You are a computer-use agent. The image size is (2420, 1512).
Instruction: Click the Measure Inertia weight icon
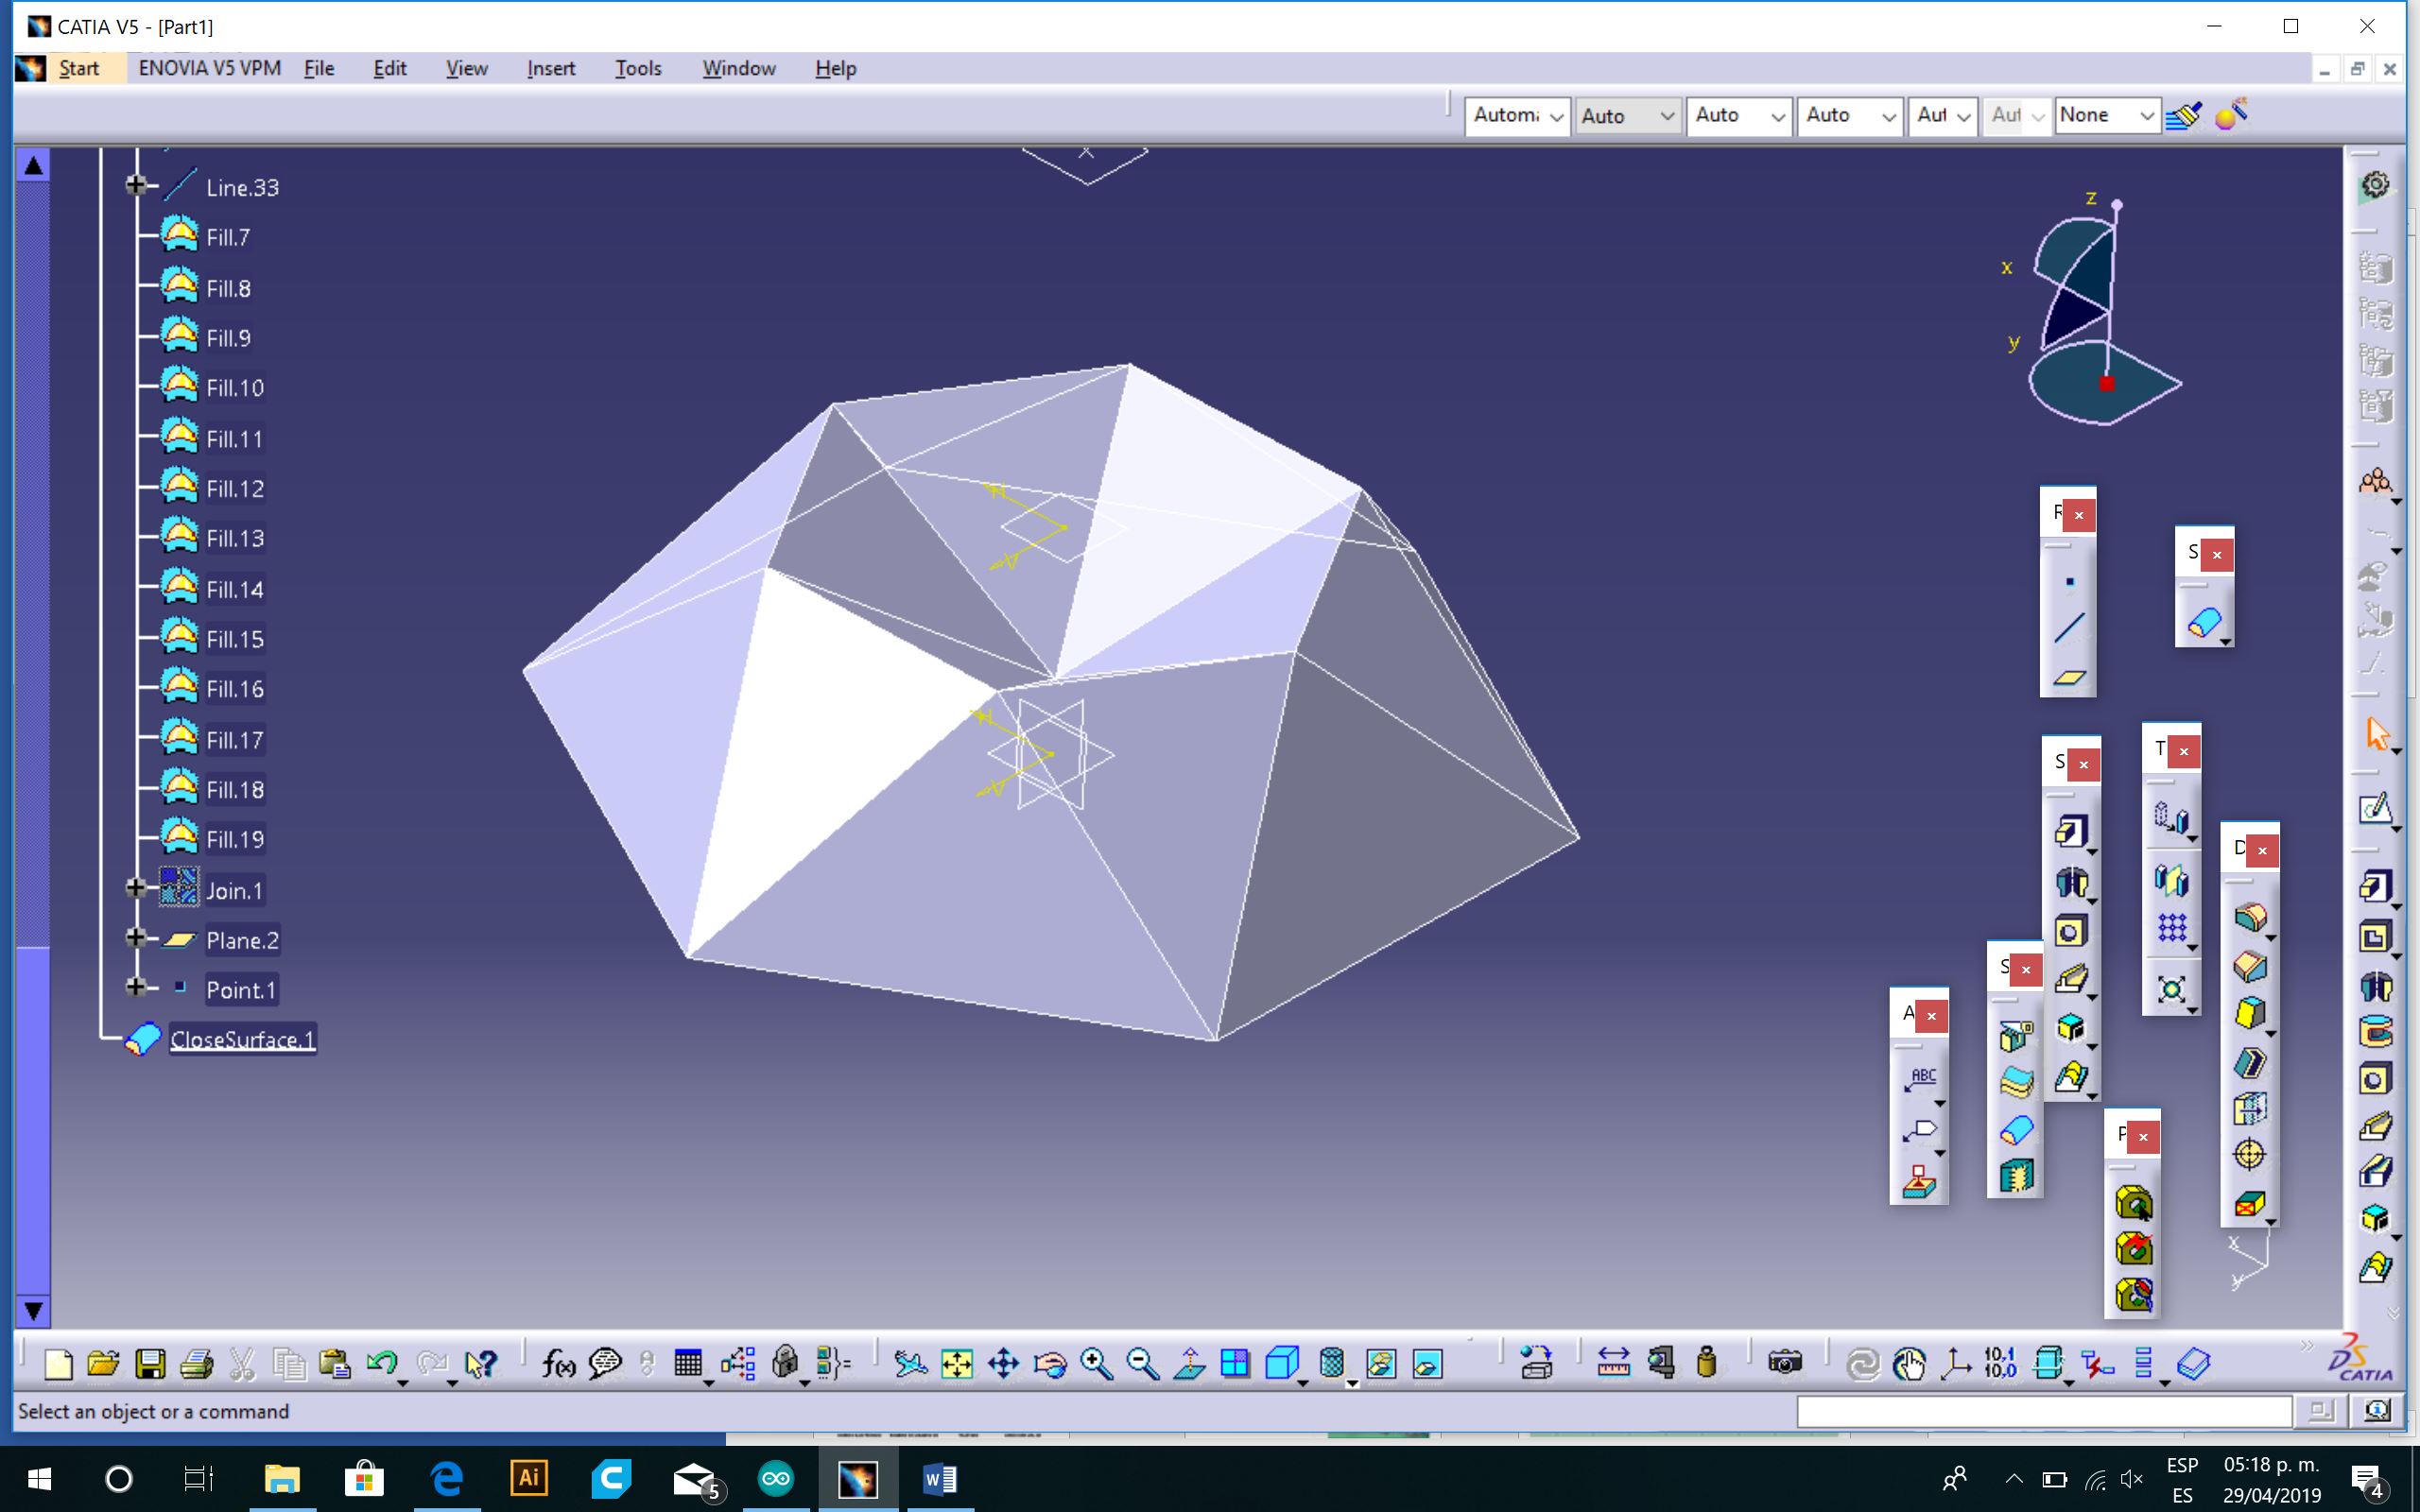[1707, 1363]
